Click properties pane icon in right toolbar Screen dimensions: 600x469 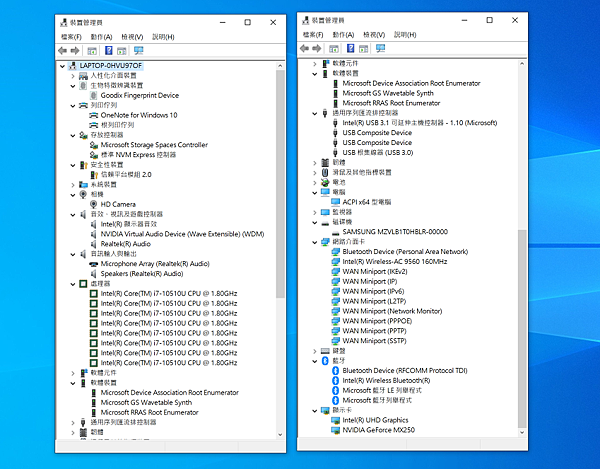tap(364, 49)
